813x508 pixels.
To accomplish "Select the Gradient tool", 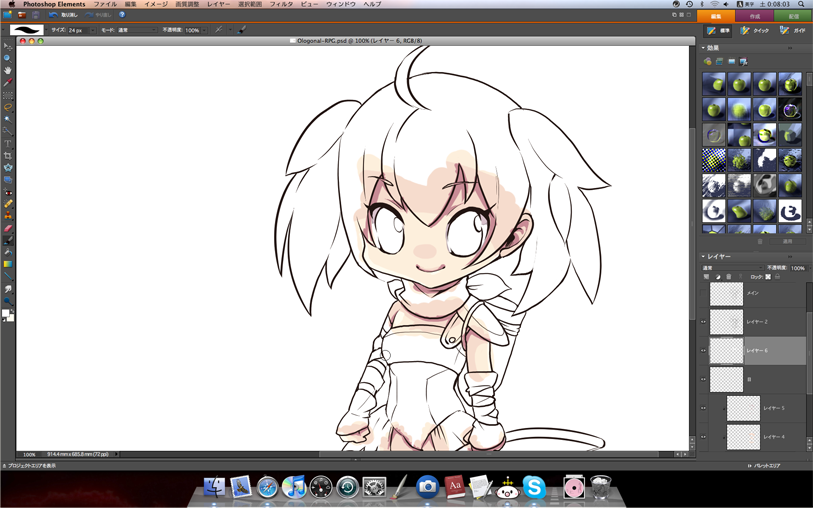I will coord(8,264).
